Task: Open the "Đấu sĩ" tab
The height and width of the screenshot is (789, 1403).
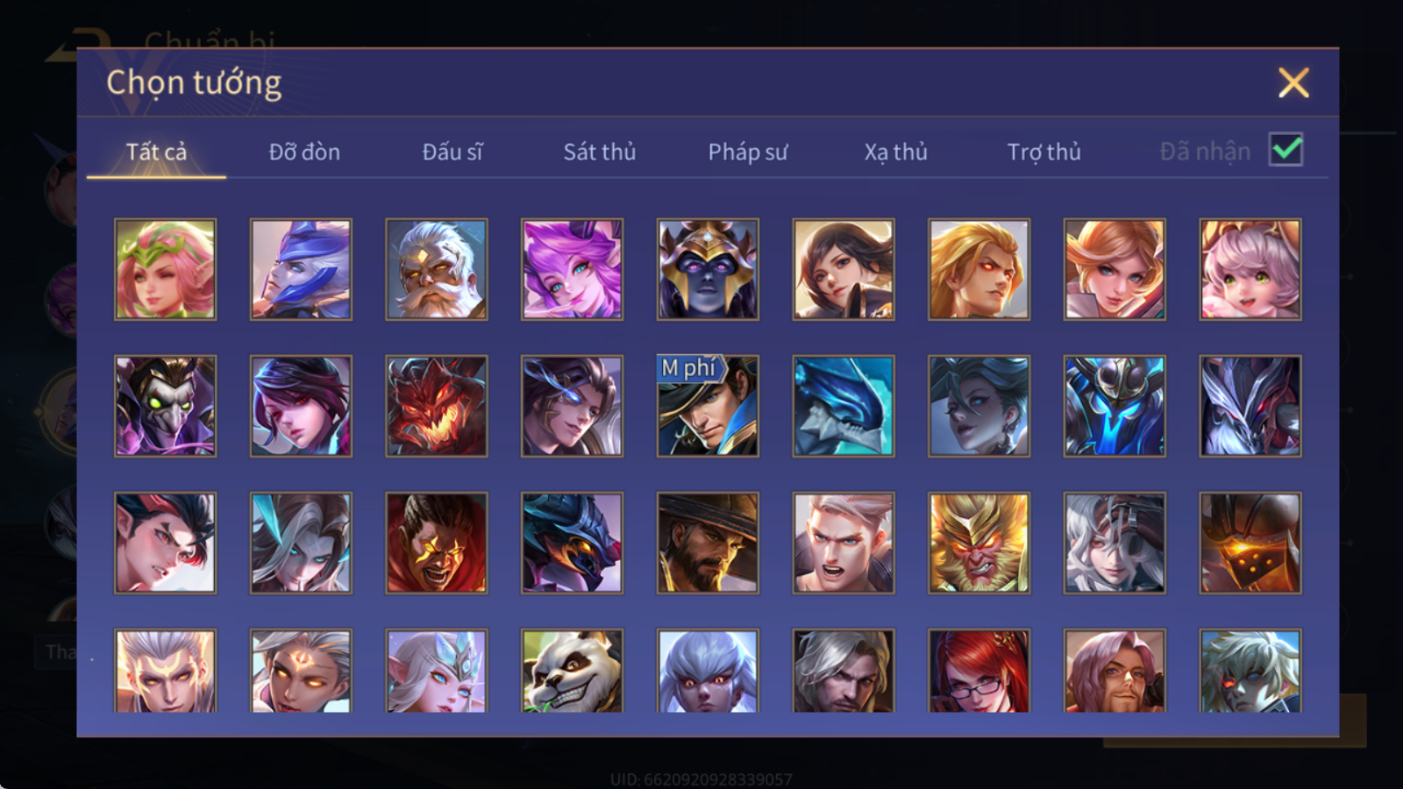Action: 452,152
